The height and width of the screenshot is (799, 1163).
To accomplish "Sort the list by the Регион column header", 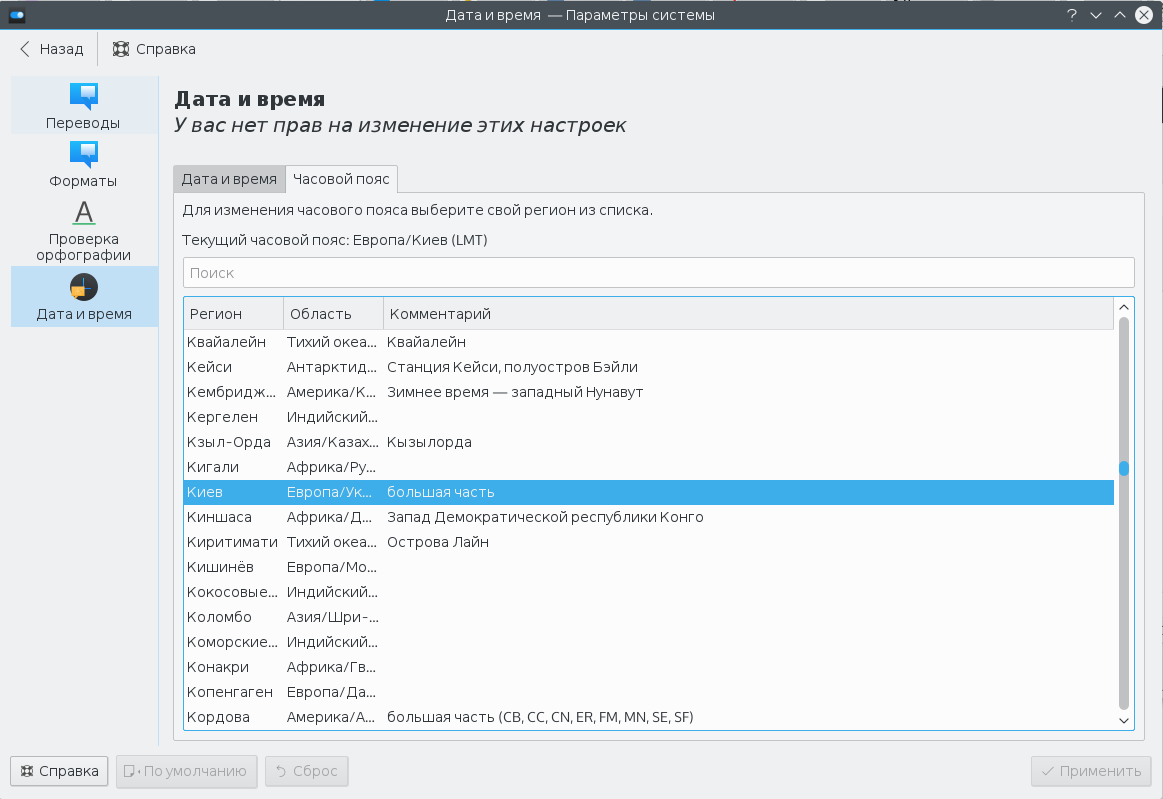I will (x=233, y=314).
